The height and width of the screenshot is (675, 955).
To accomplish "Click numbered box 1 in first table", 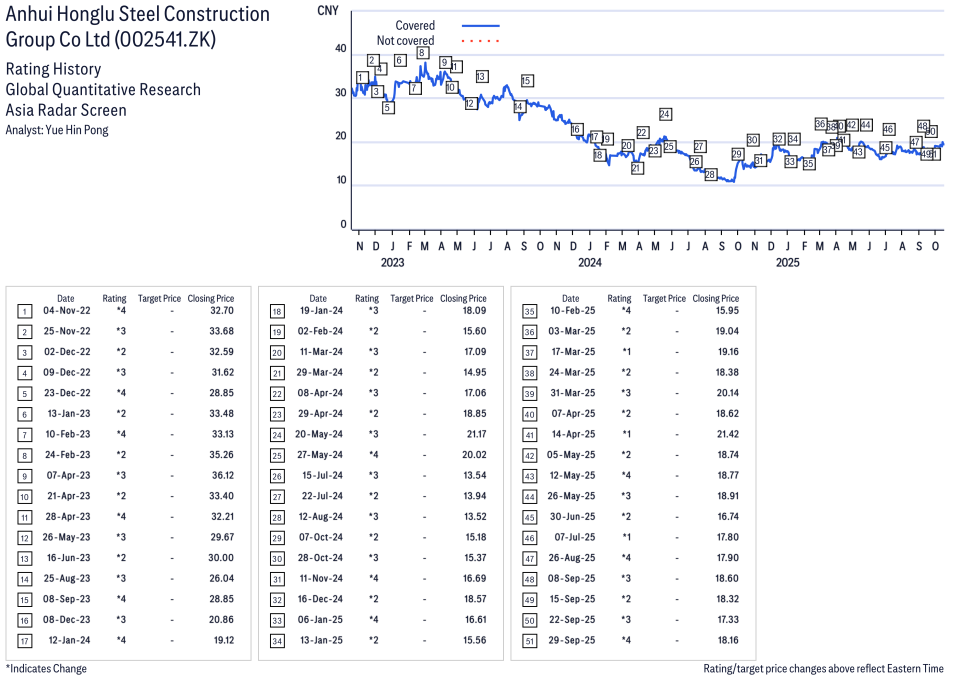I will coord(24,311).
